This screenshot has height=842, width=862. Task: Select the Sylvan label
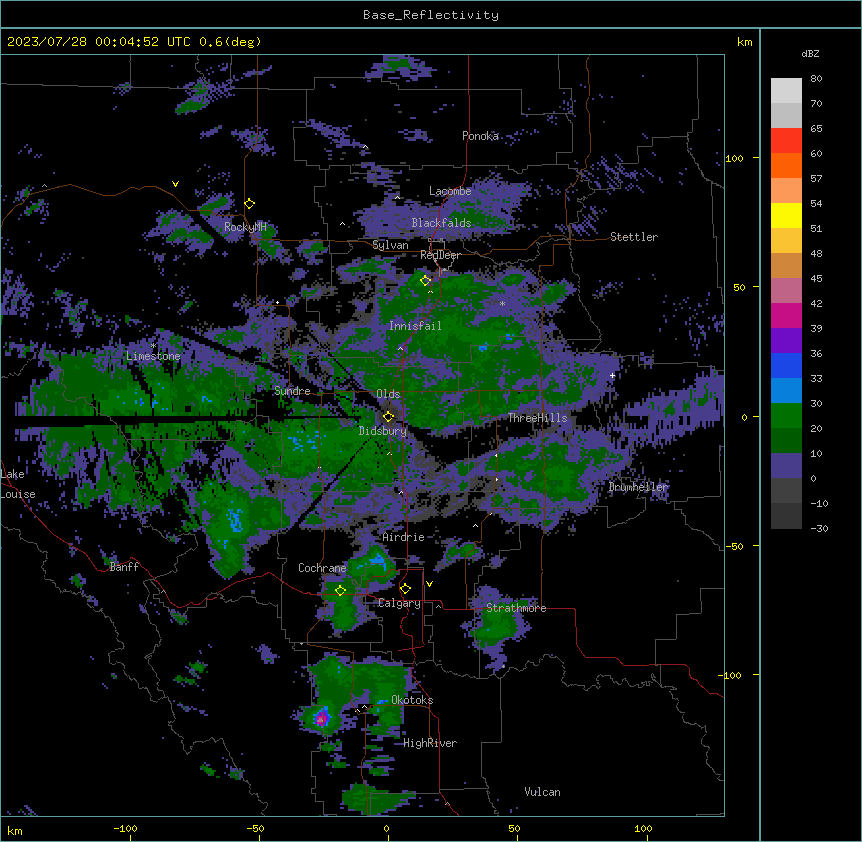pyautogui.click(x=390, y=245)
